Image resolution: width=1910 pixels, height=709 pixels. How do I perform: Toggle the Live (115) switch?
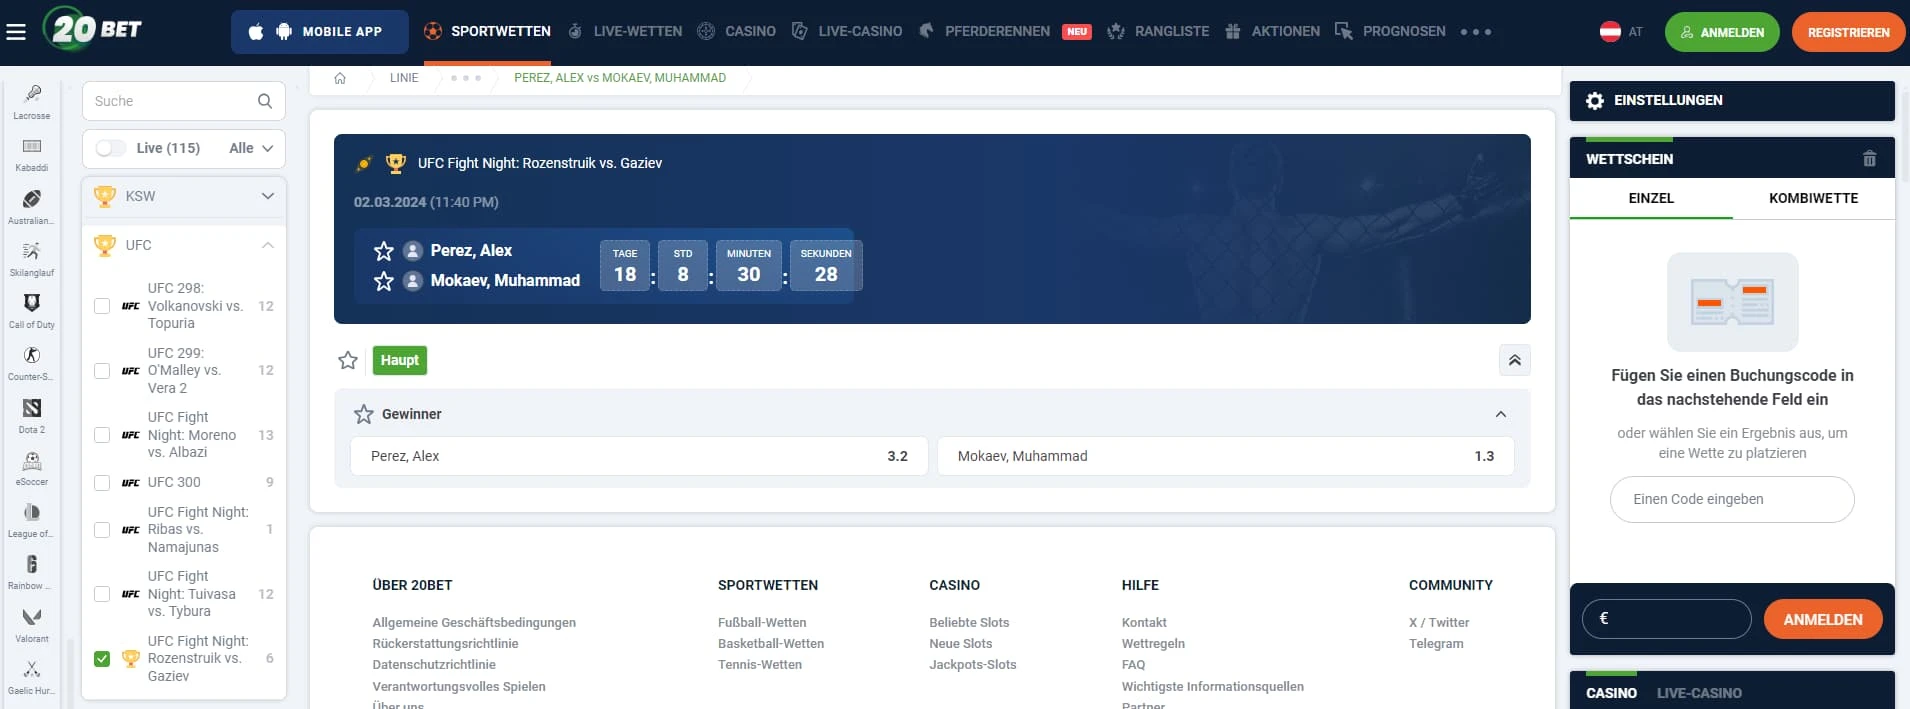point(111,148)
